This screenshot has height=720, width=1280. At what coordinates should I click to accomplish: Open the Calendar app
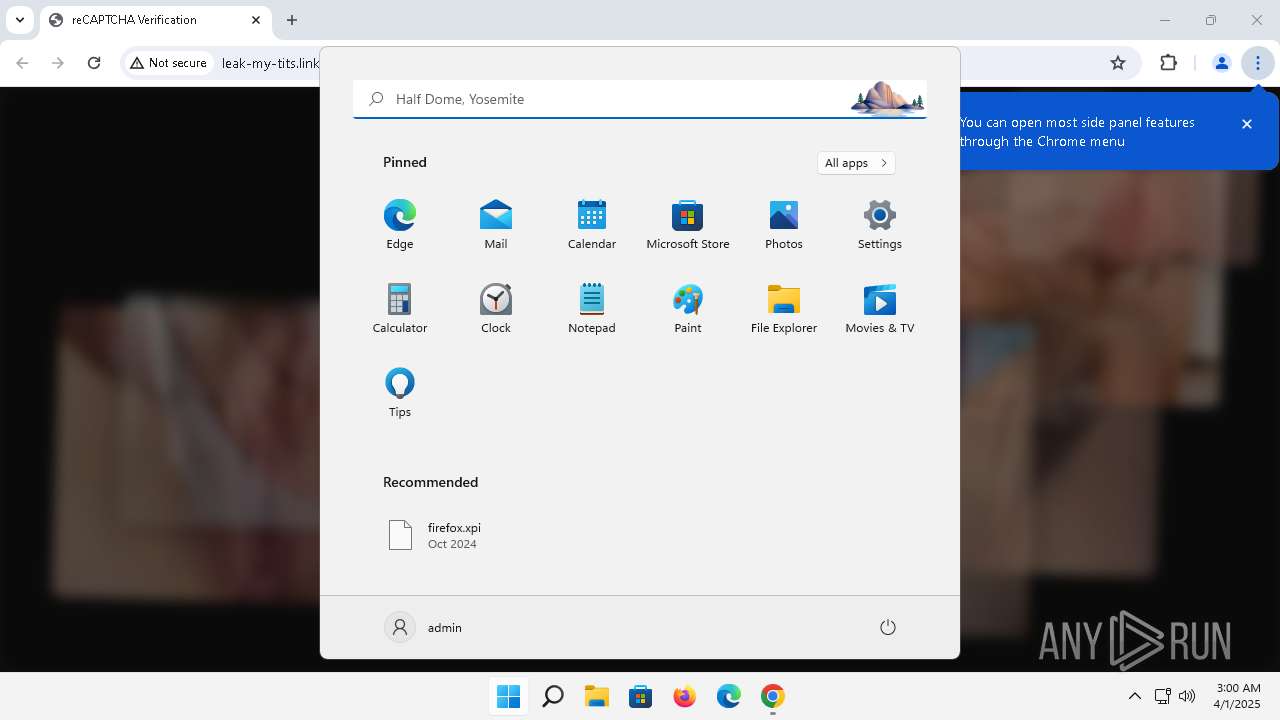[x=592, y=225]
